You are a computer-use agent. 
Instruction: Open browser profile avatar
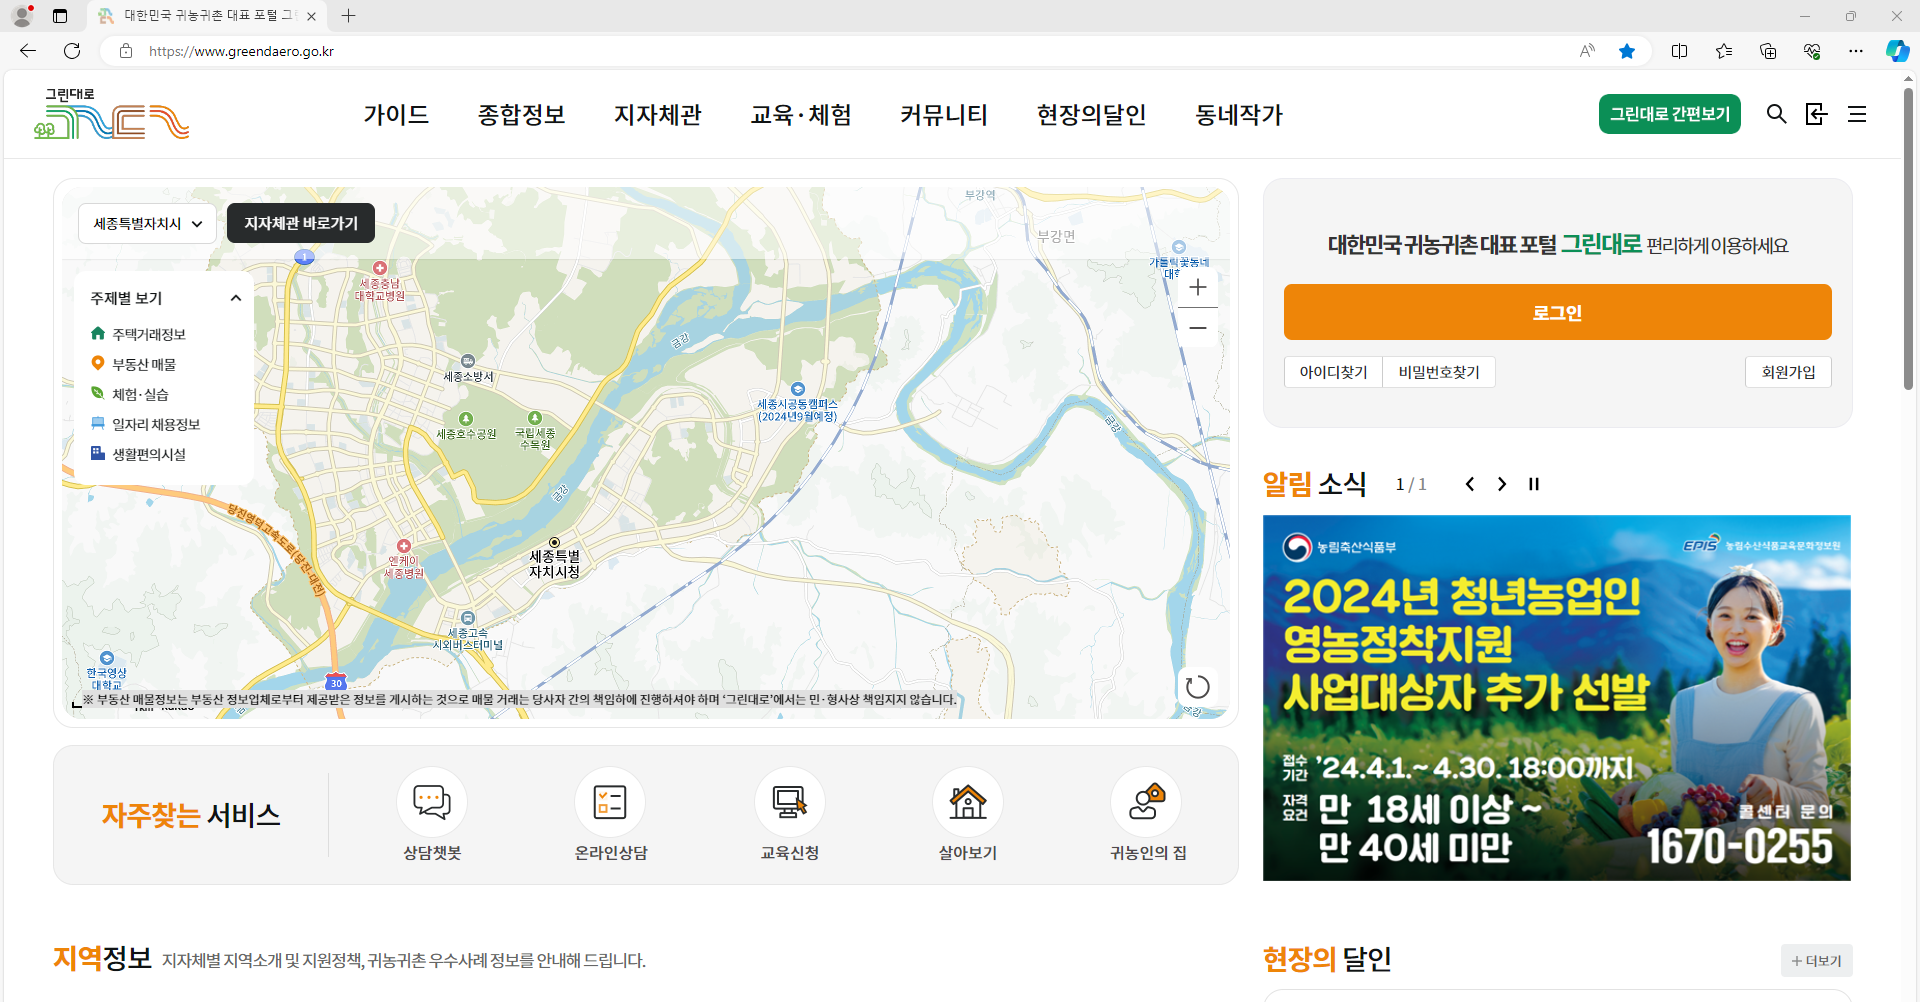(x=22, y=16)
